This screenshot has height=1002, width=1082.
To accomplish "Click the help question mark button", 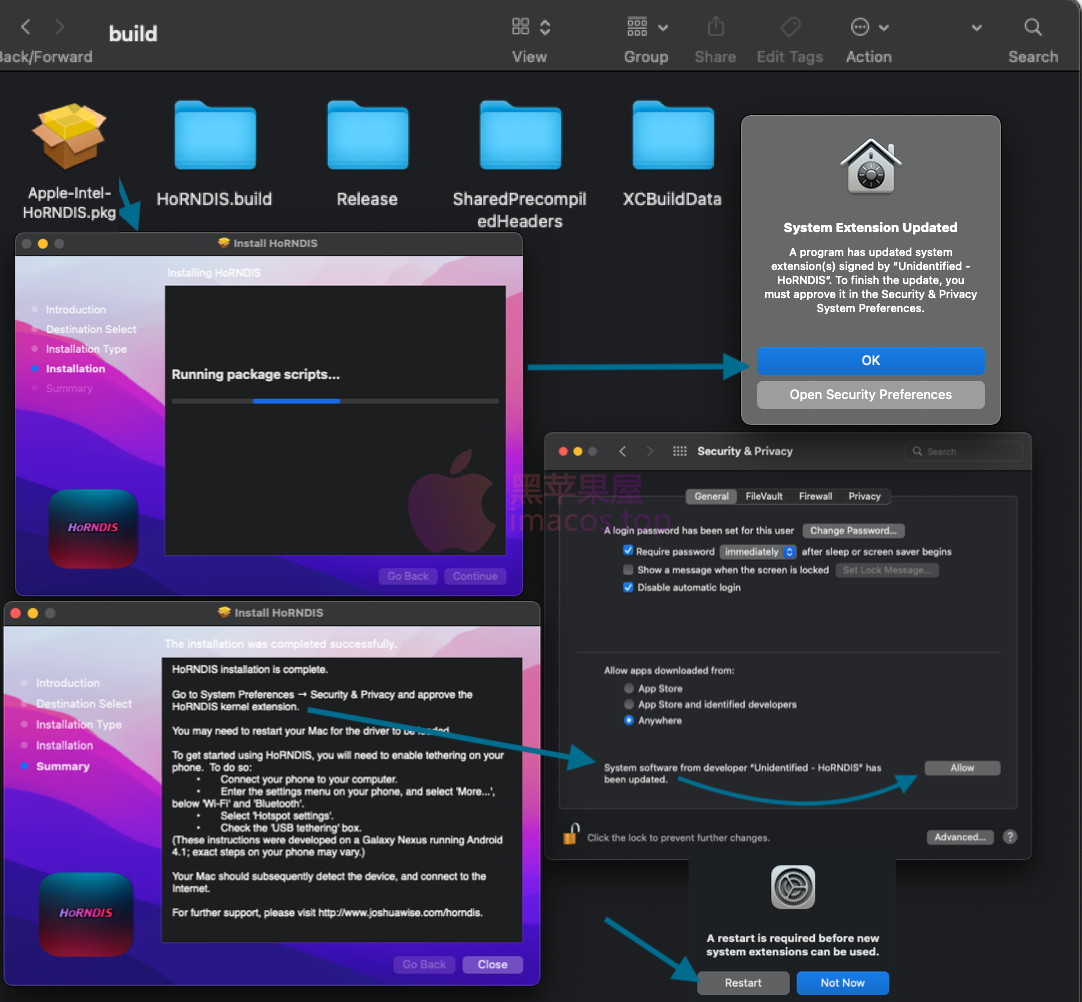I will pyautogui.click(x=1010, y=837).
